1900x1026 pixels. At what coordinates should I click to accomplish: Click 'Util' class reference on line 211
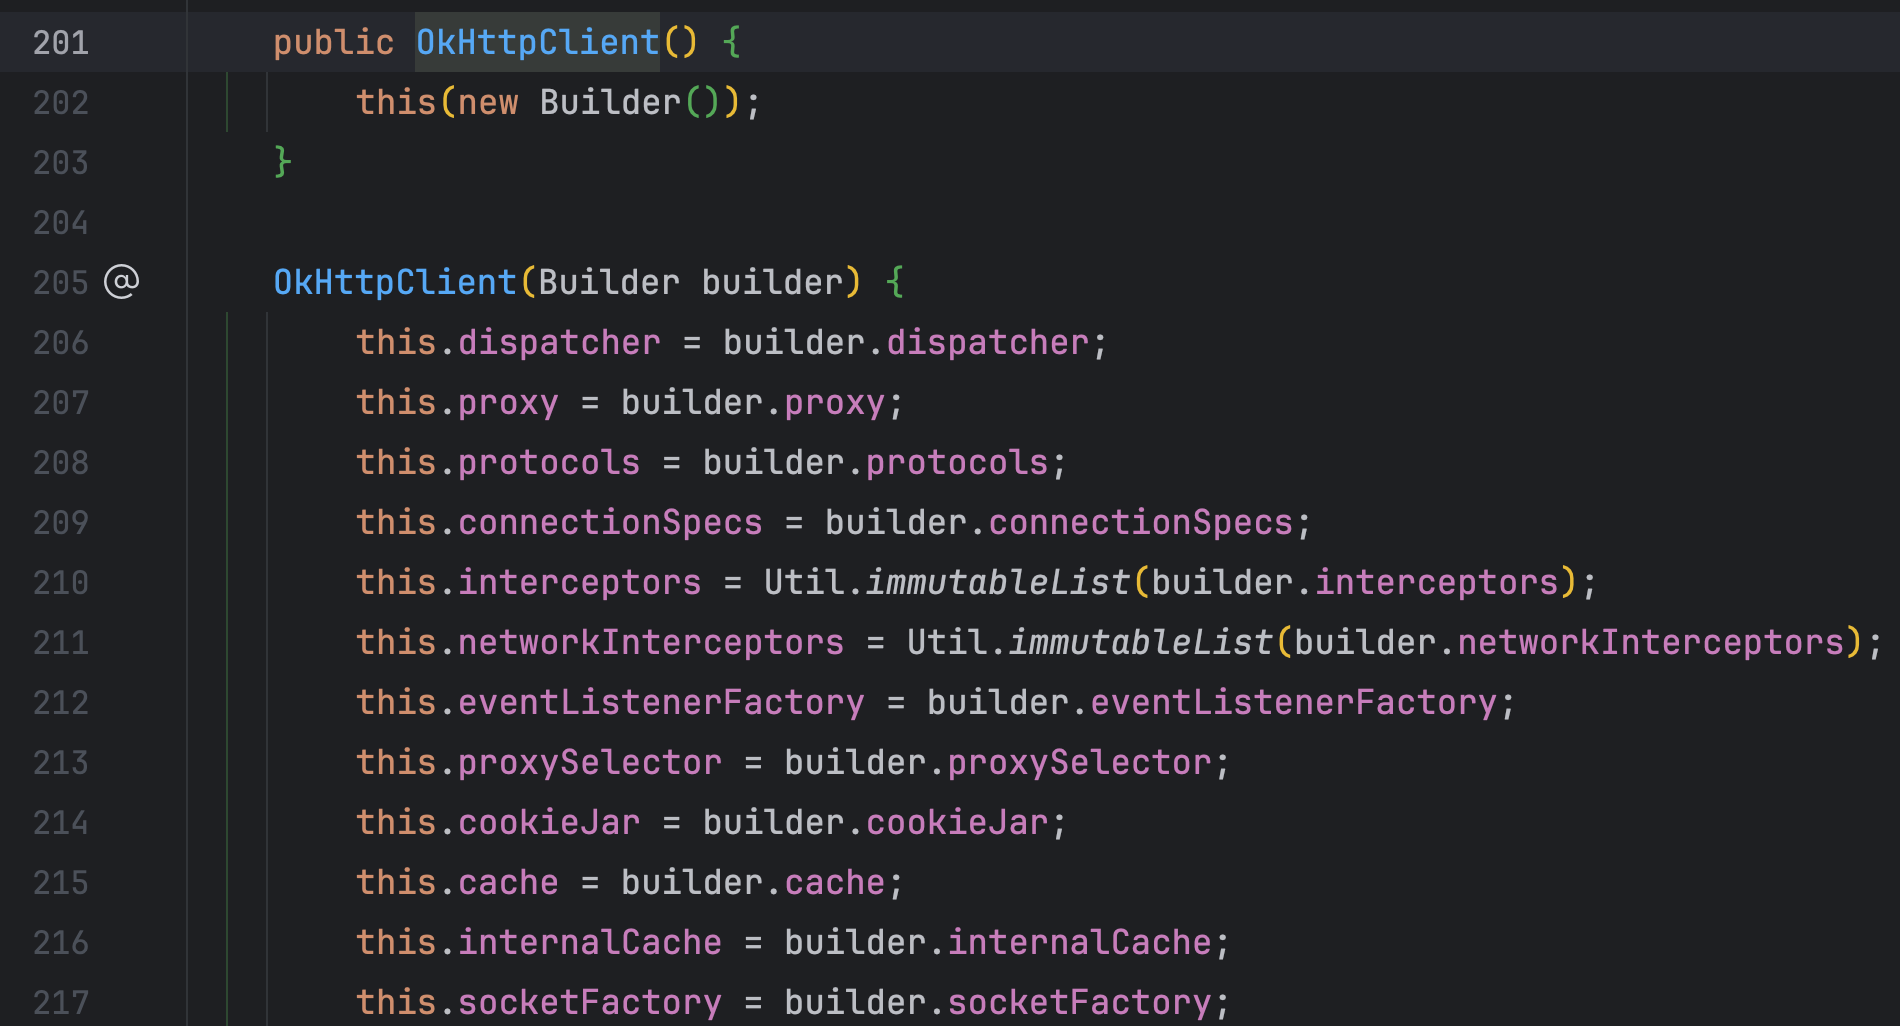click(947, 642)
